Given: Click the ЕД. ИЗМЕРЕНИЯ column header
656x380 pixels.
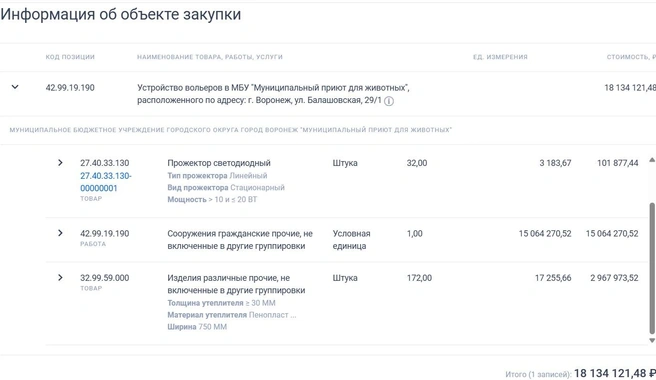Looking at the screenshot, I should [500, 57].
